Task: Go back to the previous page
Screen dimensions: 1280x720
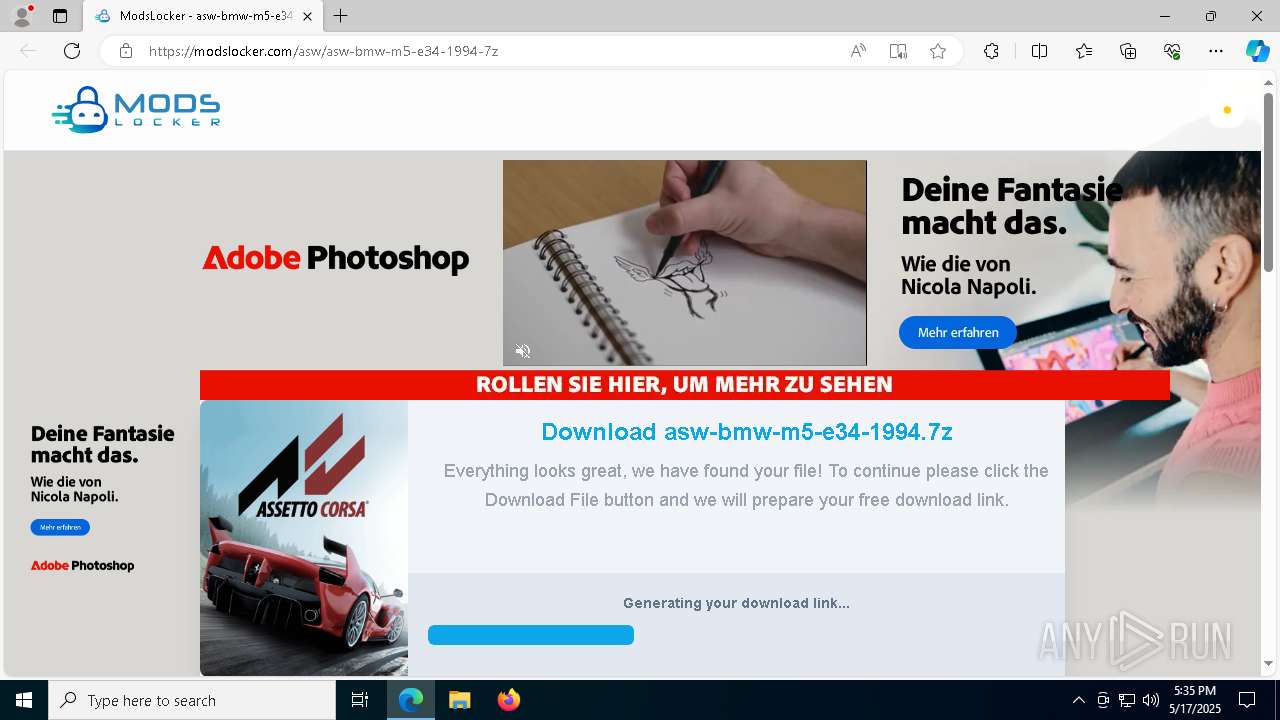Action: (28, 51)
